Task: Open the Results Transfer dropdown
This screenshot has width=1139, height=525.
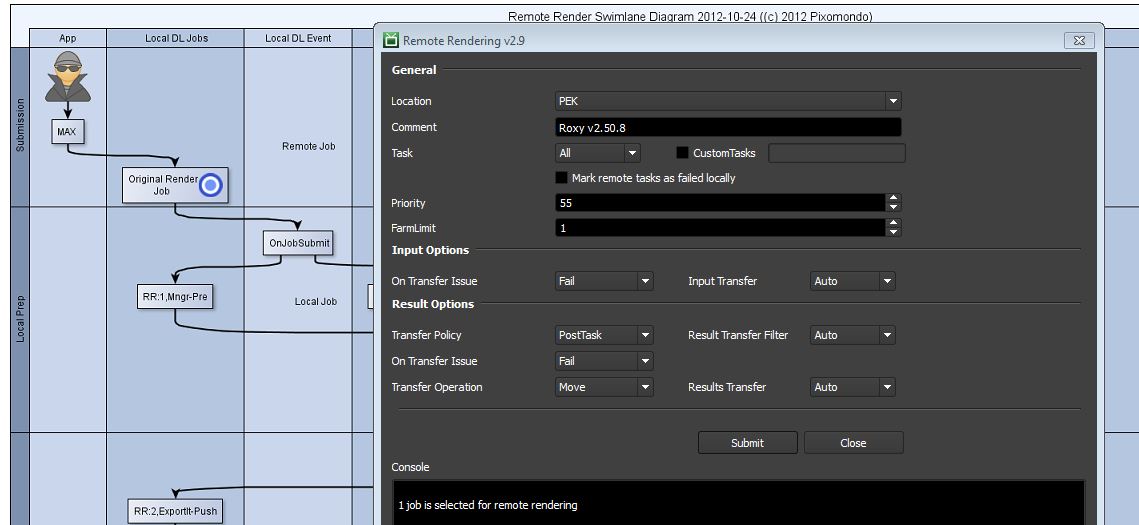Action: [x=853, y=387]
